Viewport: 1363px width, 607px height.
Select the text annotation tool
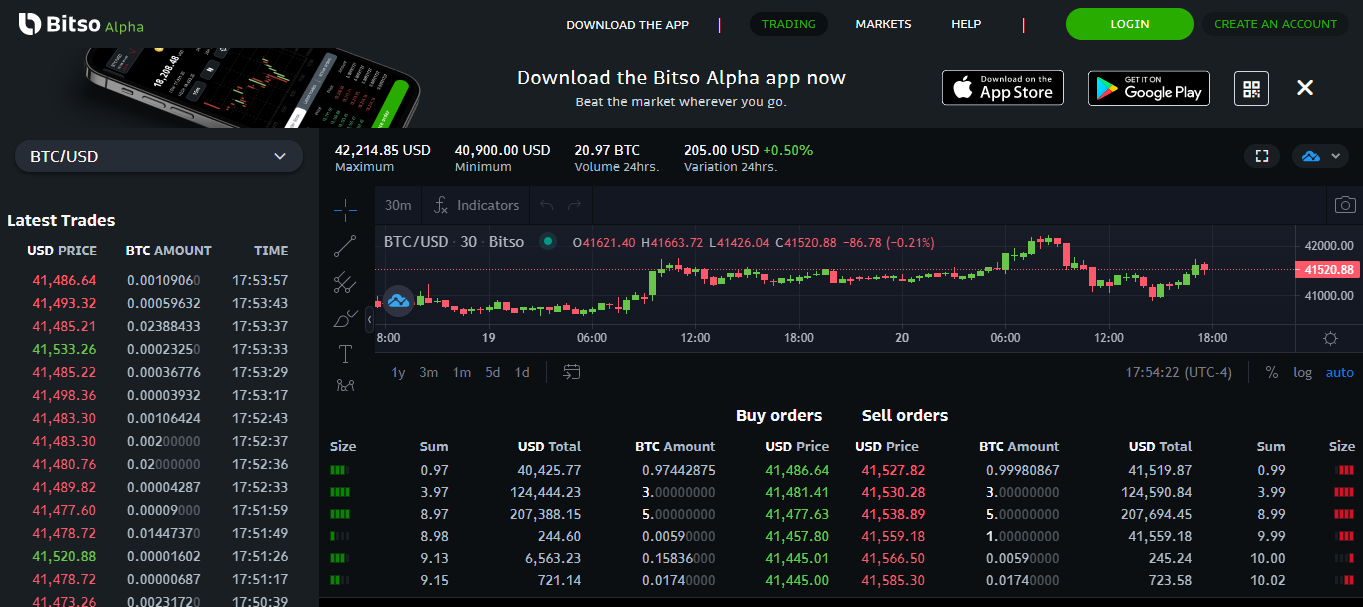(x=345, y=354)
